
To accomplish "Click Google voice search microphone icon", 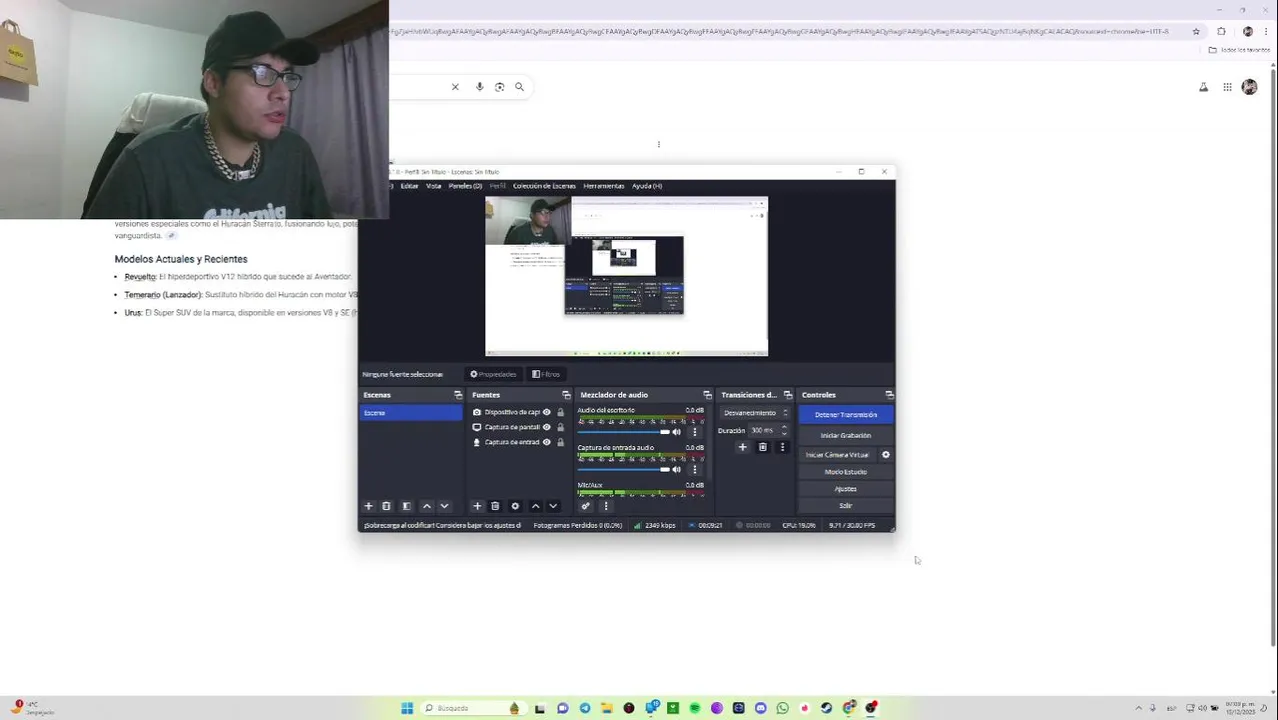I will pos(479,87).
